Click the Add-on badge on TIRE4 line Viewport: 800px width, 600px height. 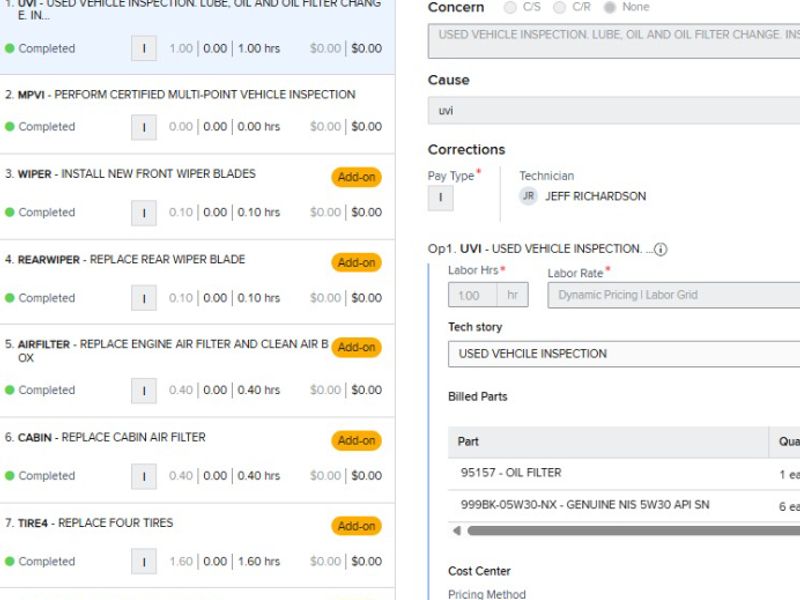356,526
